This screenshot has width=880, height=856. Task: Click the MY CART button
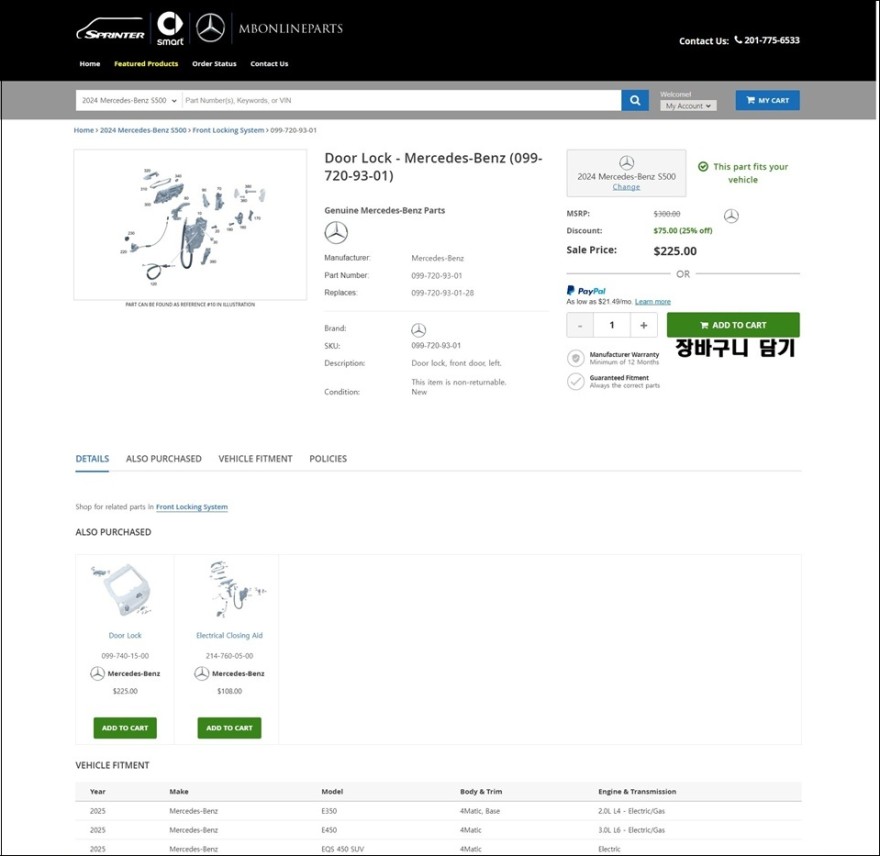[x=767, y=100]
